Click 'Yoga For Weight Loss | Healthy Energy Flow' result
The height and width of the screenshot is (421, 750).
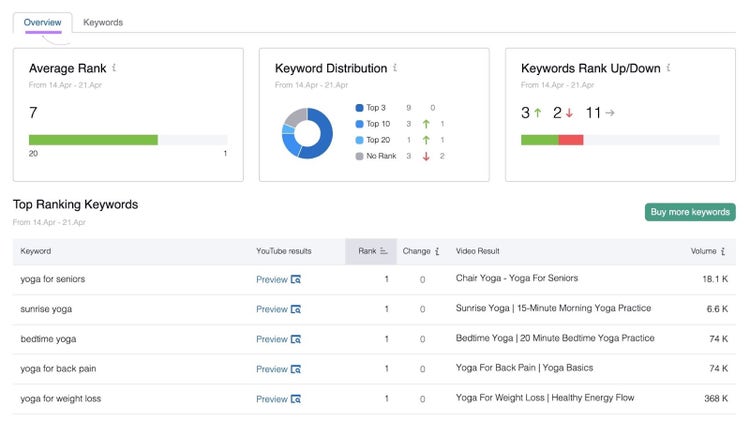pos(545,398)
